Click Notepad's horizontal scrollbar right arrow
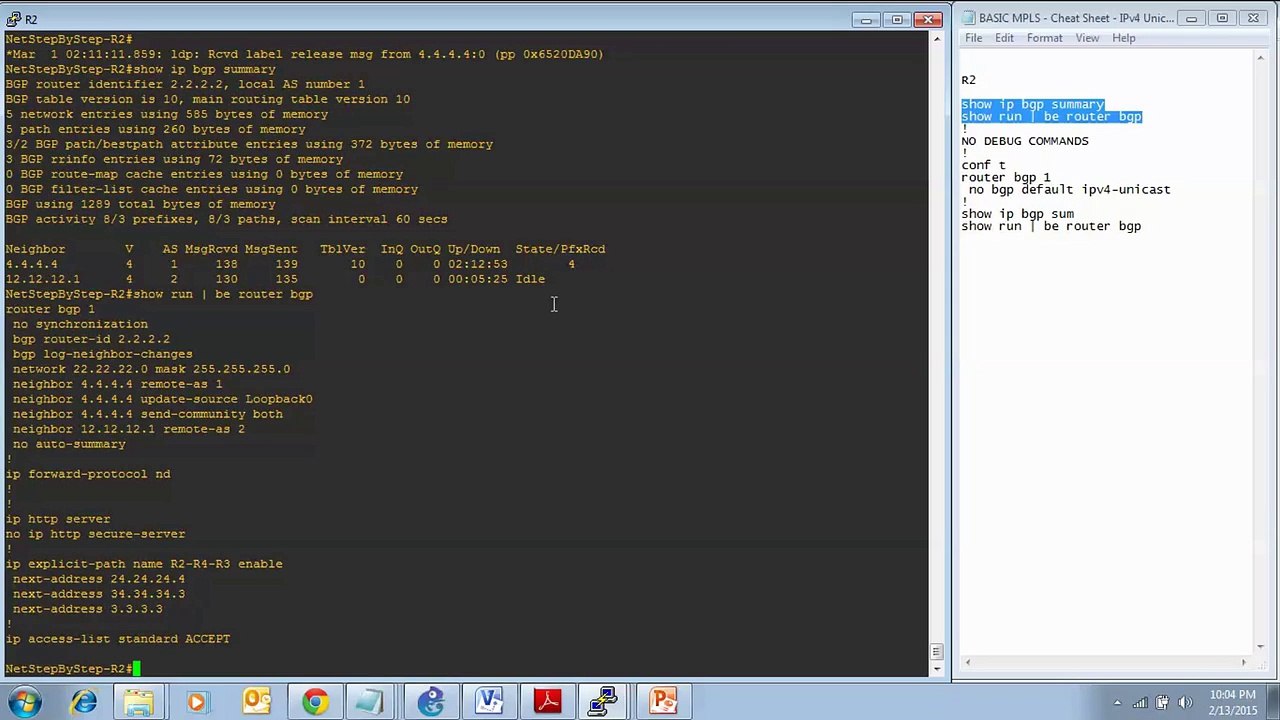Viewport: 1280px width, 720px height. tap(1244, 662)
